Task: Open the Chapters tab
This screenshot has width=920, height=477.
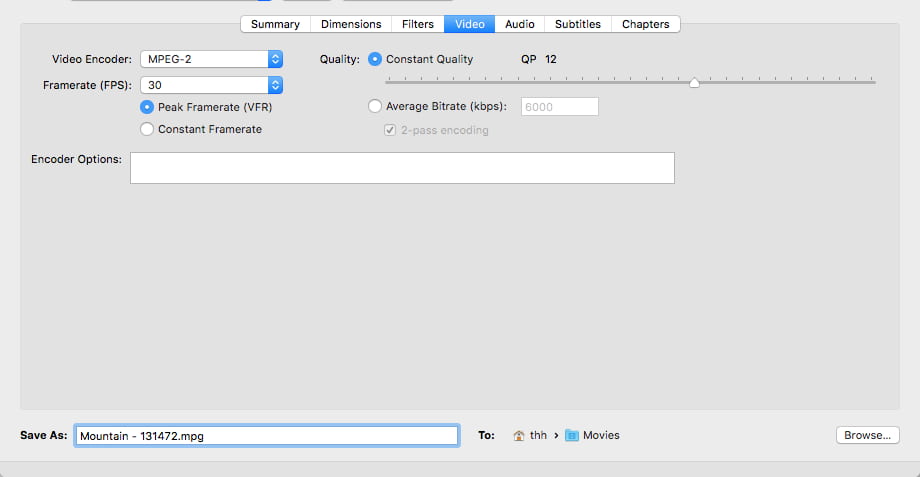Action: coord(645,24)
